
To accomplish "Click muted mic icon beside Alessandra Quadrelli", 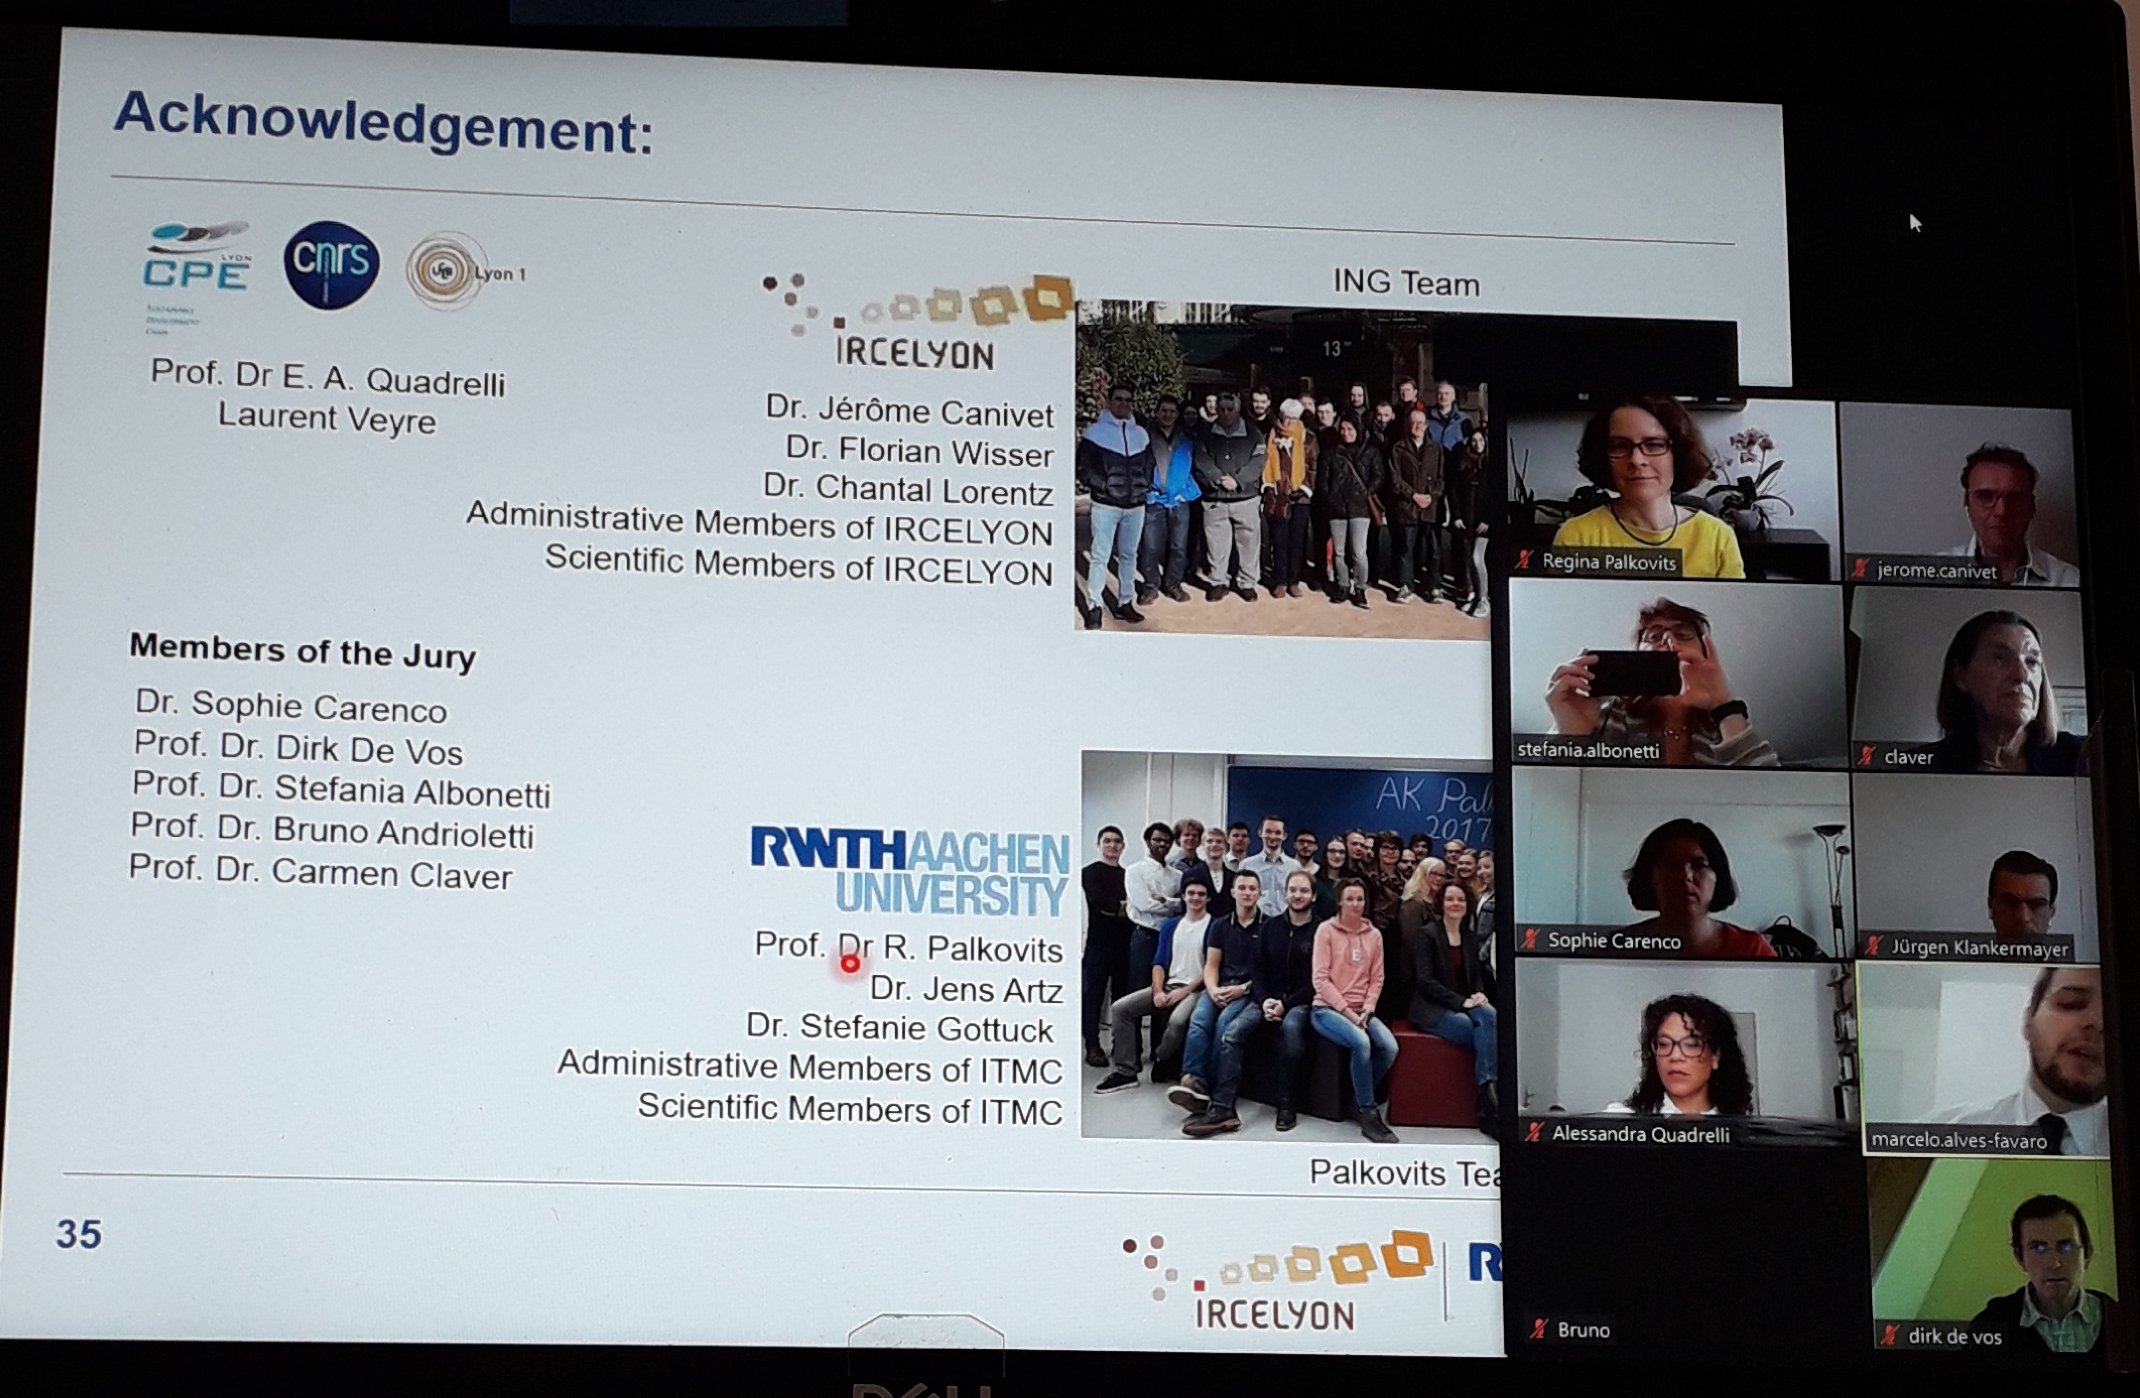I will (1534, 1132).
